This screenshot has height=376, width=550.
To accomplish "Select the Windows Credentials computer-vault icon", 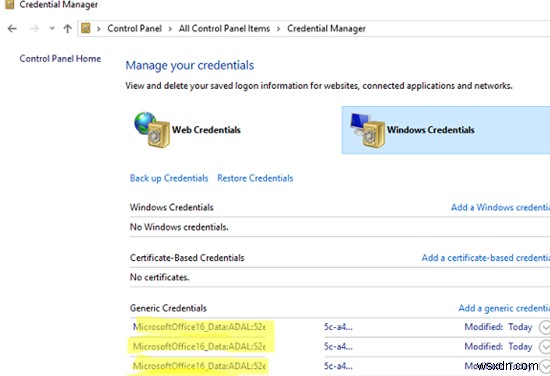I will click(367, 130).
